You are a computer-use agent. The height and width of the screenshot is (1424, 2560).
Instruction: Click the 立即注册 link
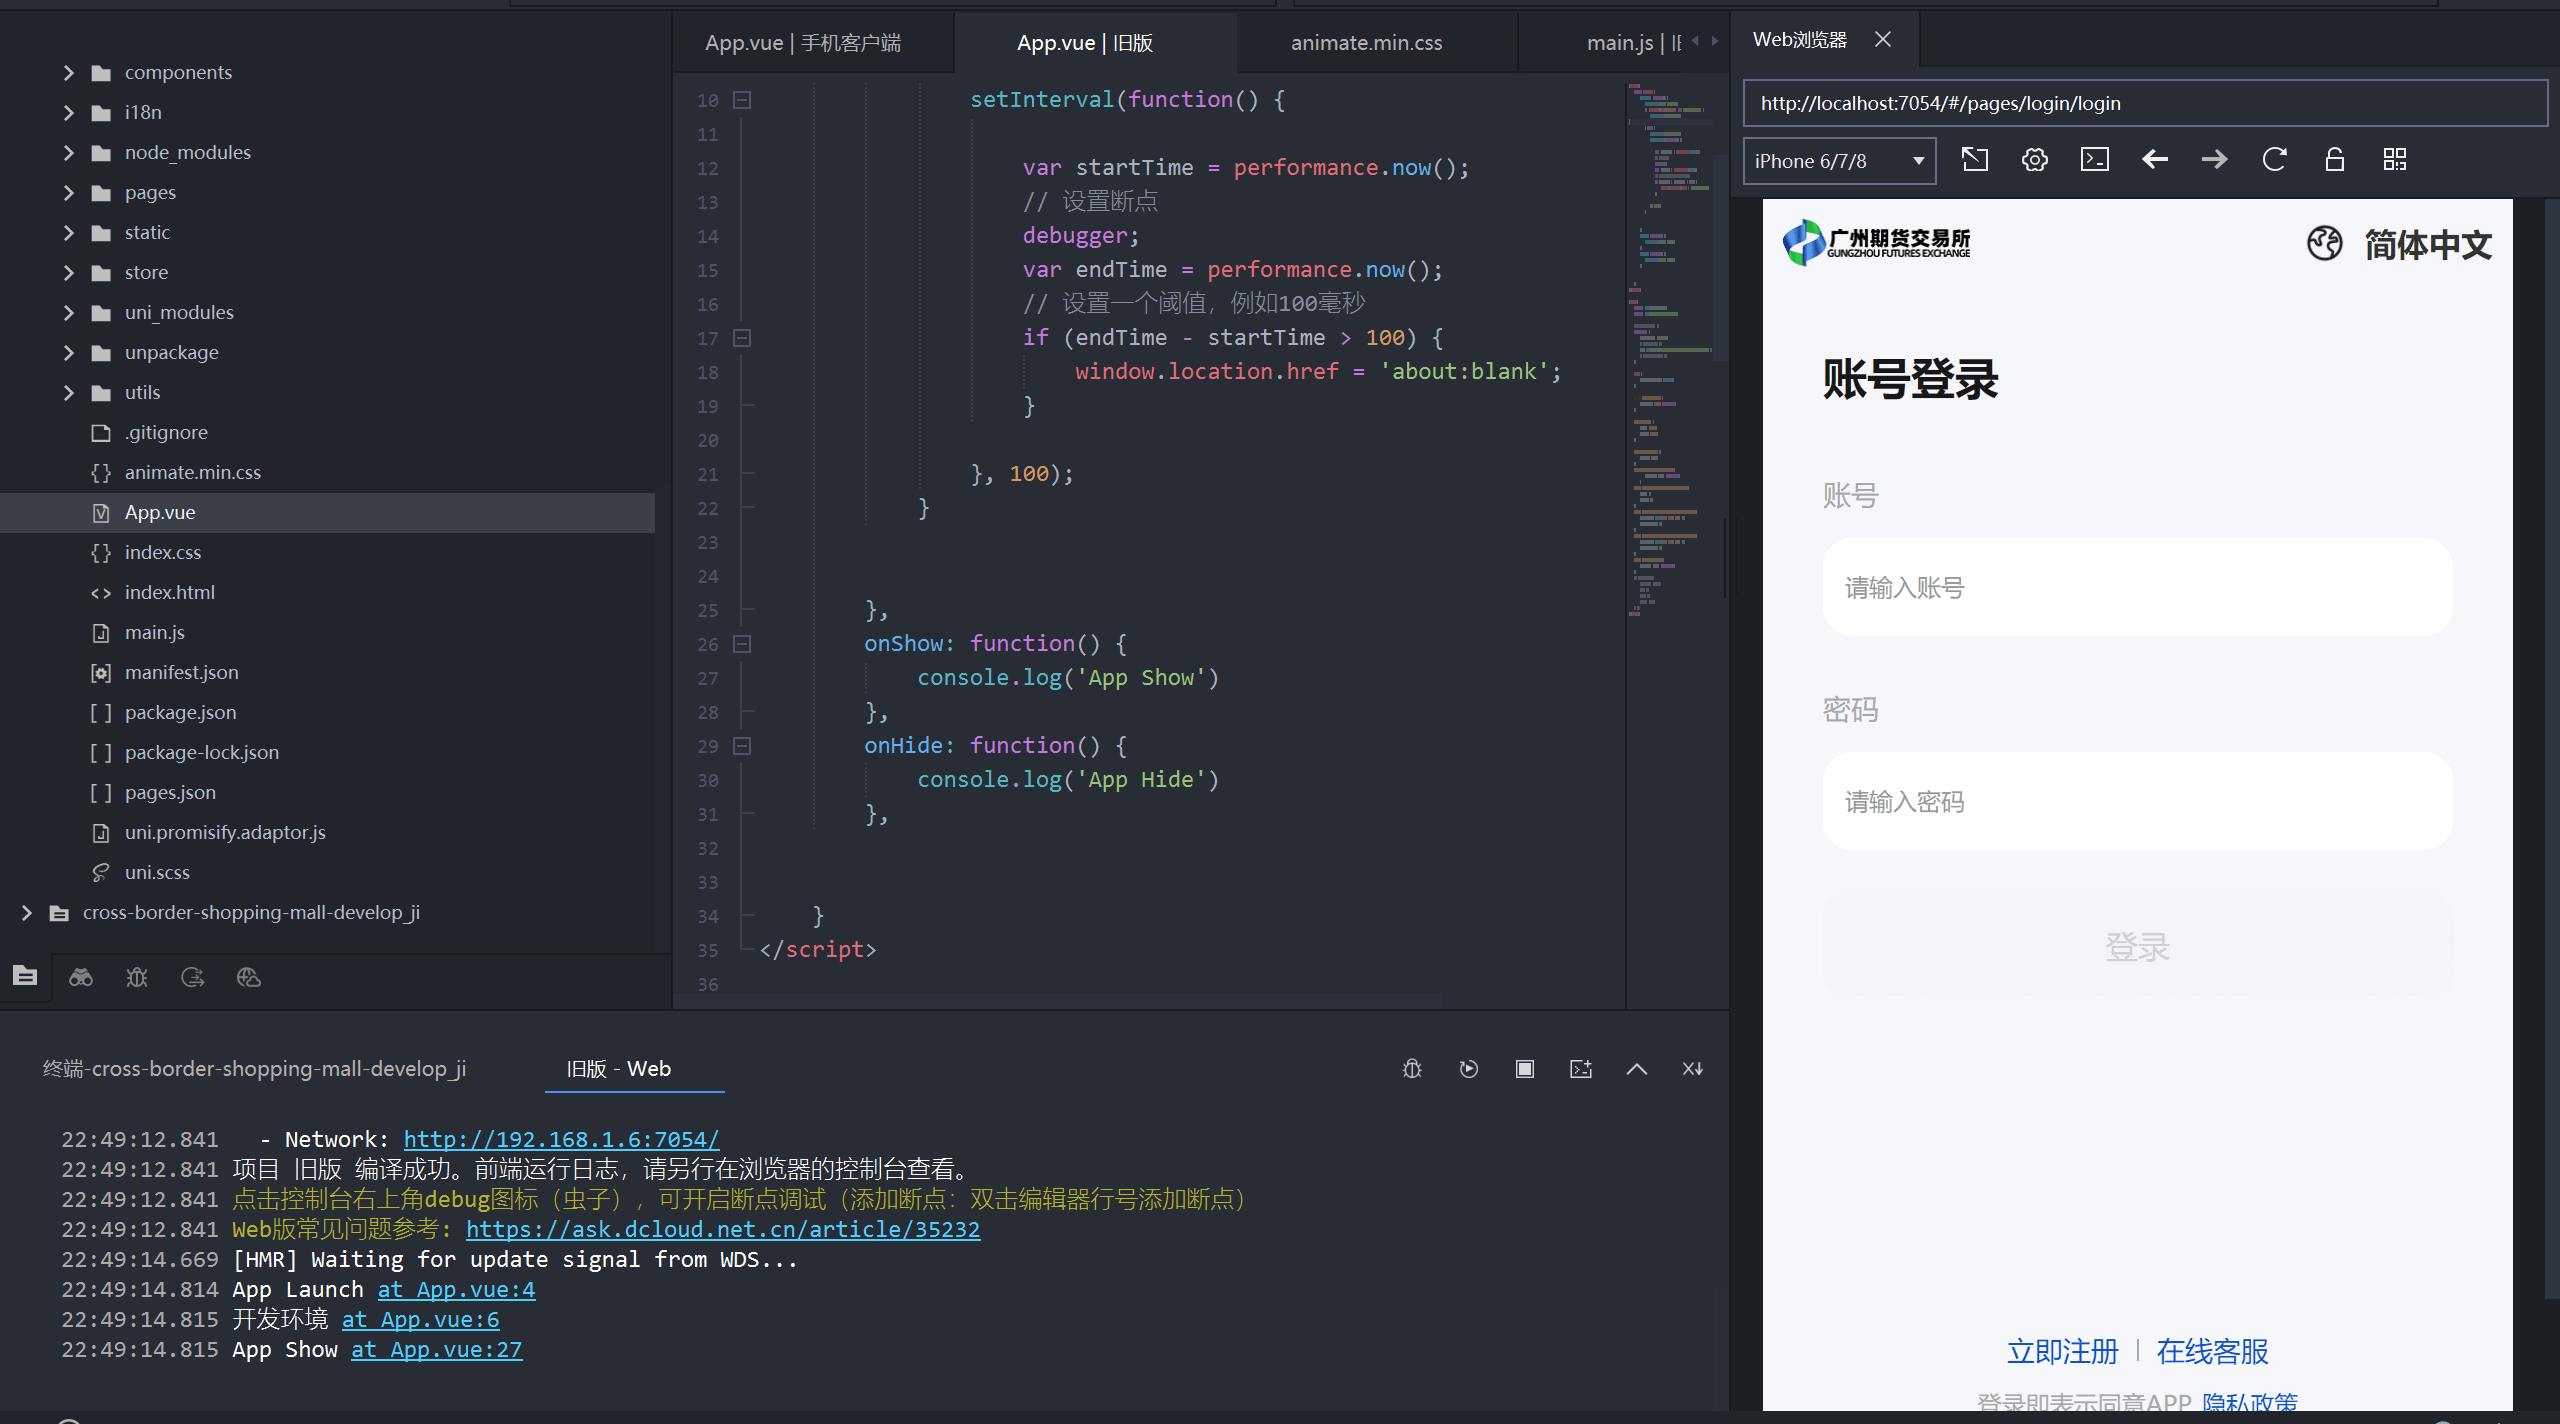pyautogui.click(x=2062, y=1352)
